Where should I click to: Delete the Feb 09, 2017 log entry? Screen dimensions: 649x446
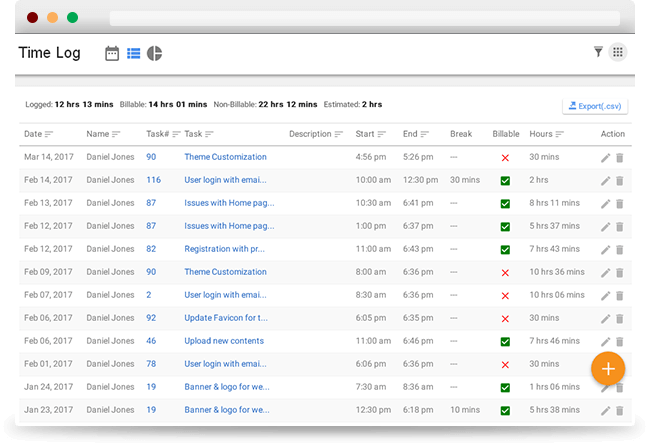(620, 273)
